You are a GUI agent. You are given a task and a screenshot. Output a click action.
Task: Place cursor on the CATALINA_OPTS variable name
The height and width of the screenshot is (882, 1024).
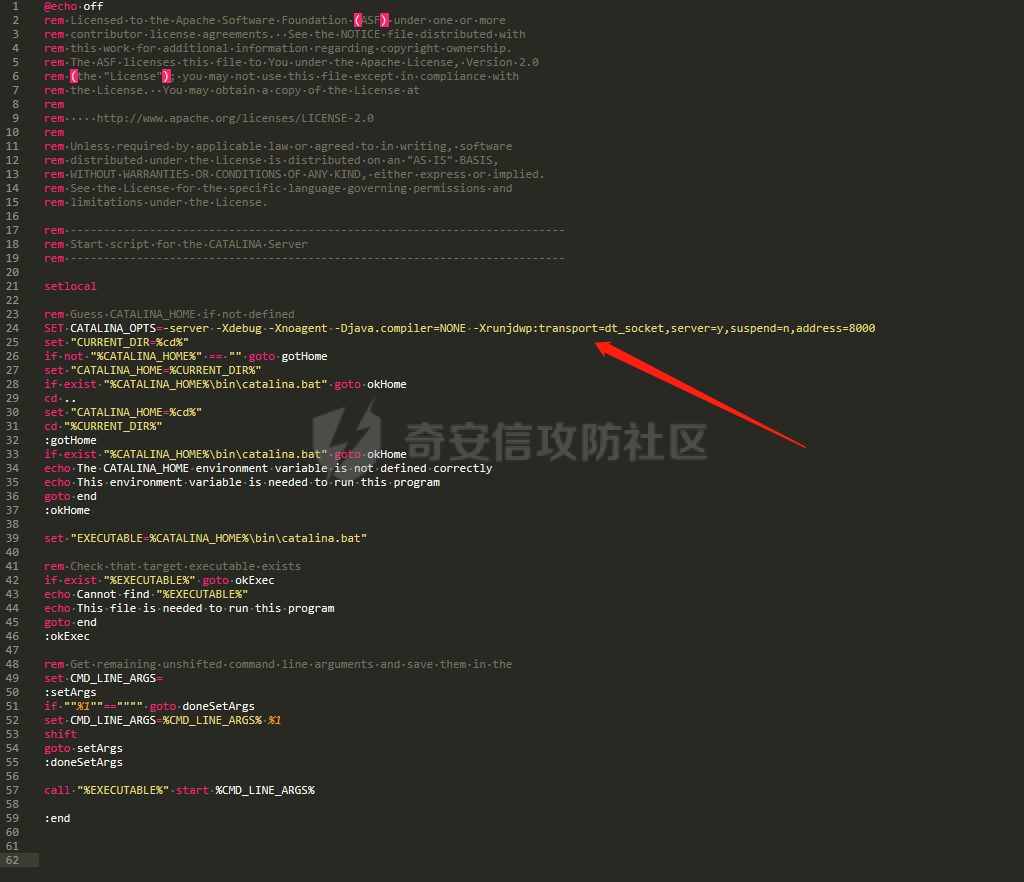coord(113,328)
